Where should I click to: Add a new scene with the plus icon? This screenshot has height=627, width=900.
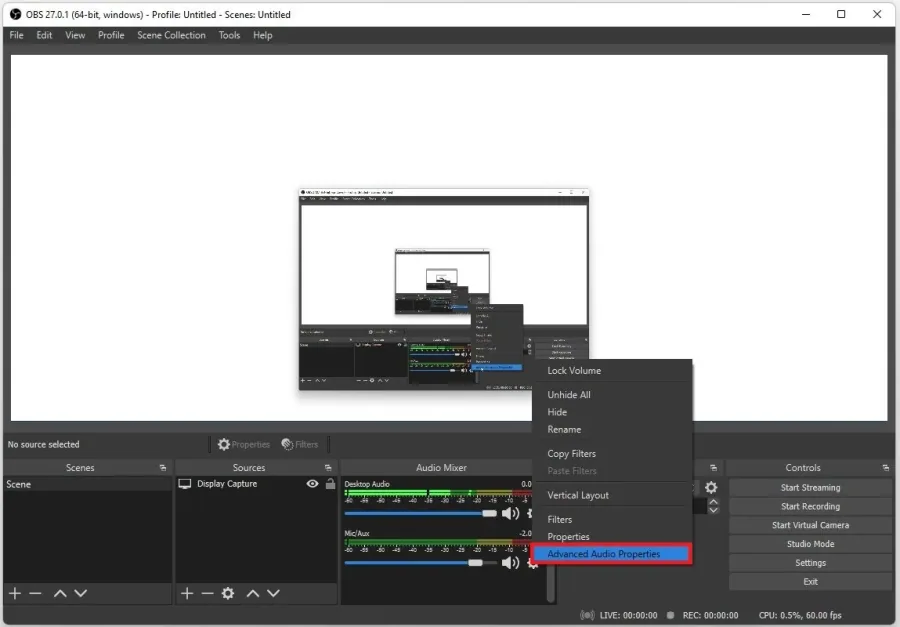click(x=15, y=593)
